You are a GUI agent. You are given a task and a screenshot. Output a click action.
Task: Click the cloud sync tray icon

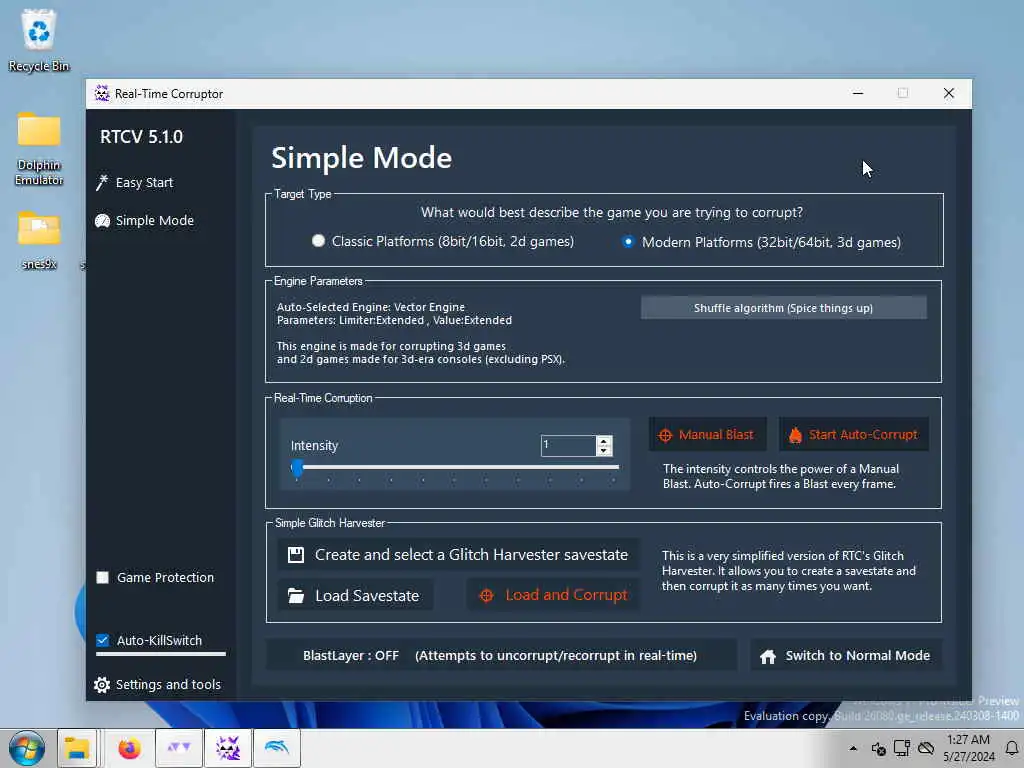[925, 748]
